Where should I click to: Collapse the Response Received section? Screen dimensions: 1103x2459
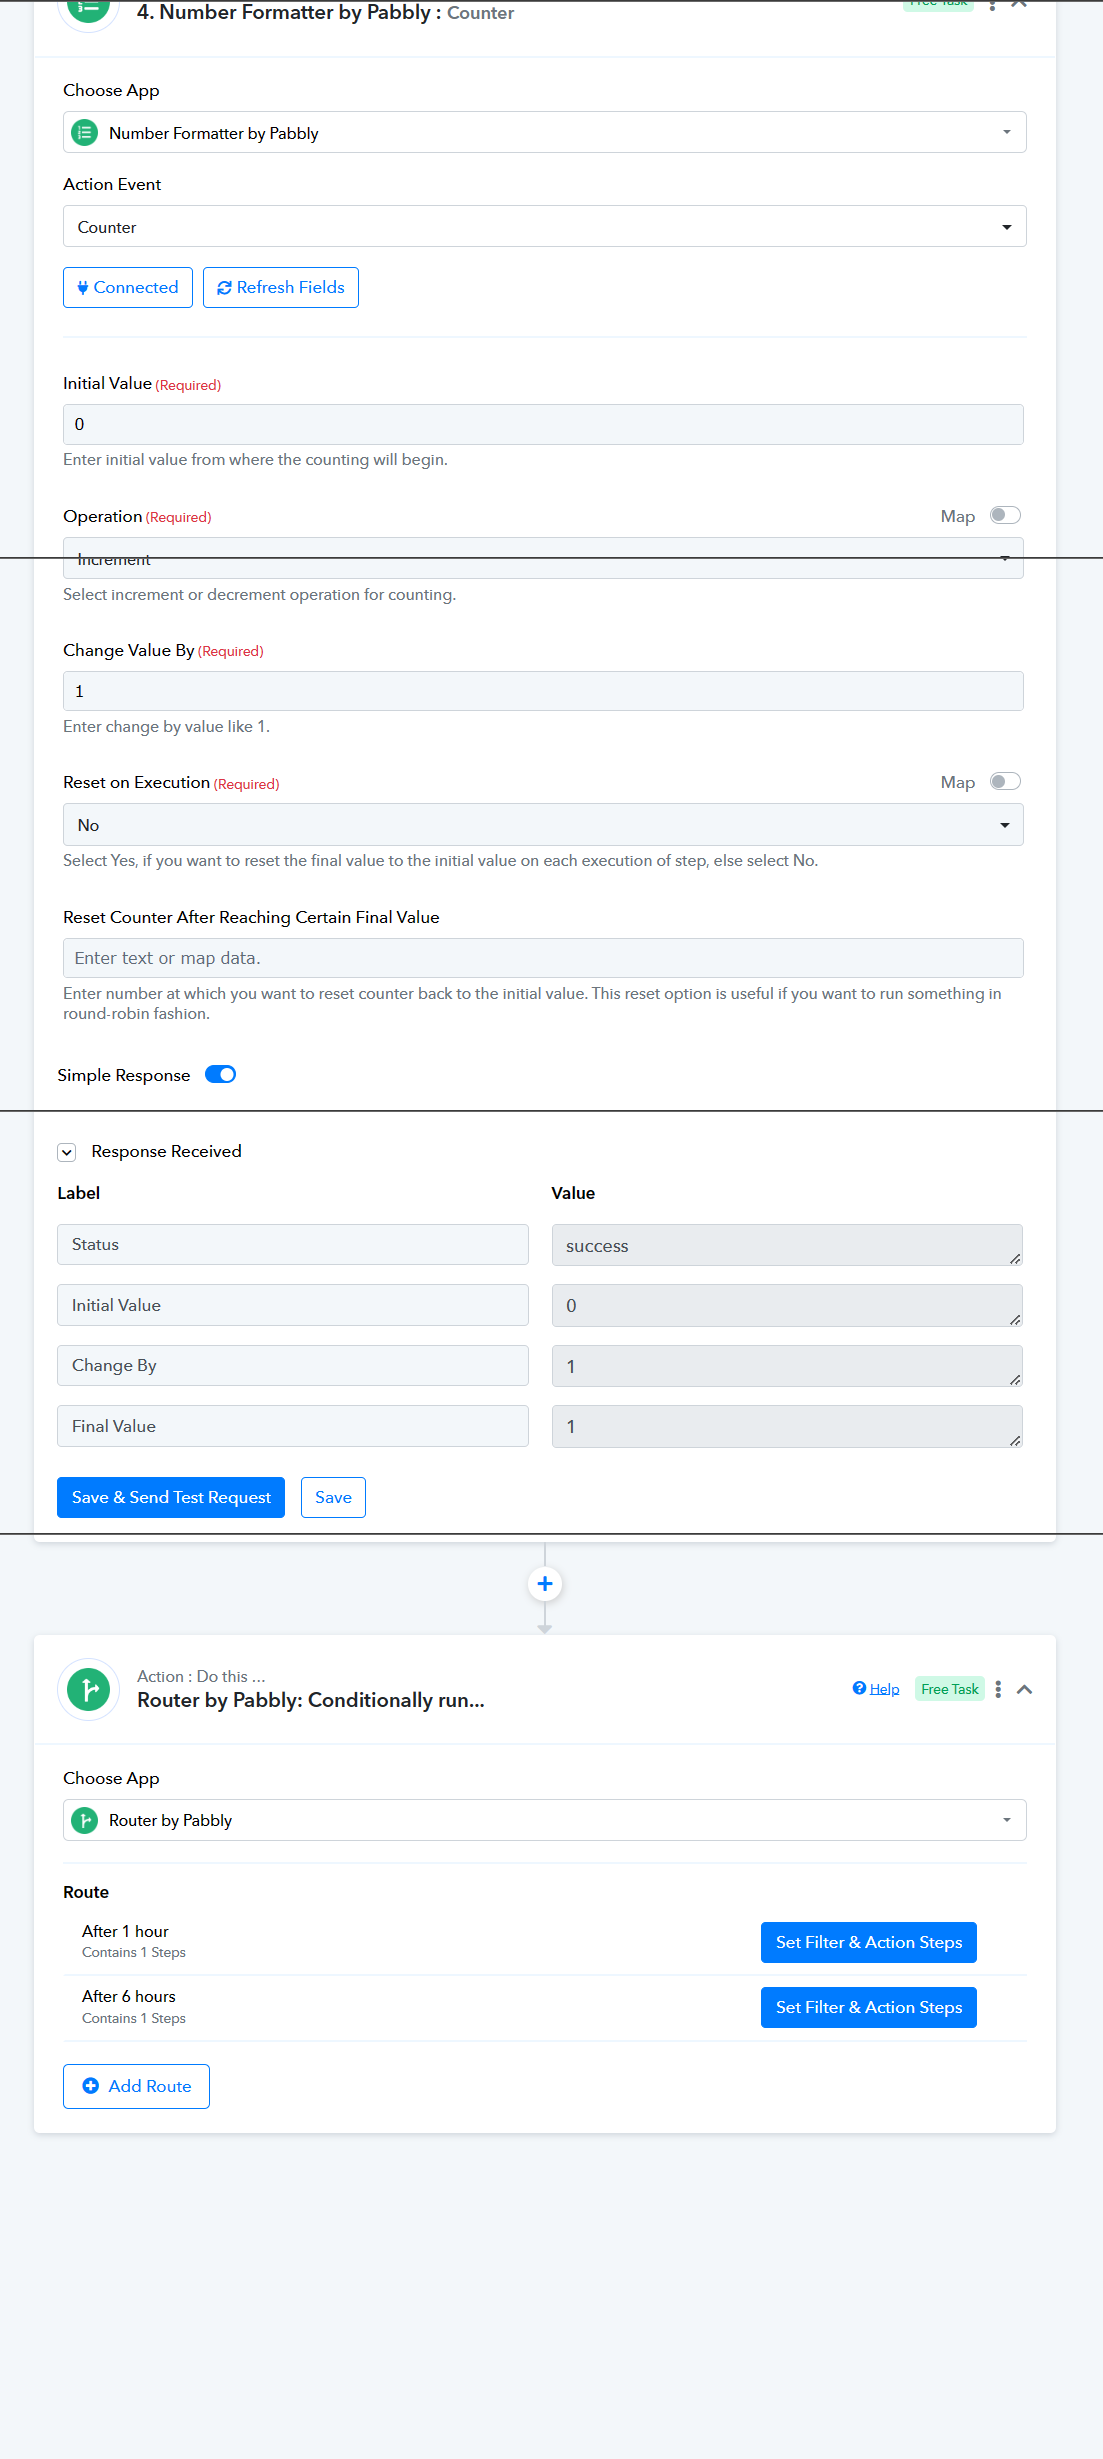tap(67, 1152)
